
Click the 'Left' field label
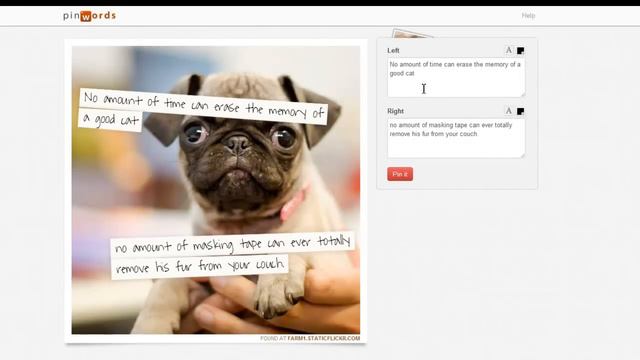point(393,50)
